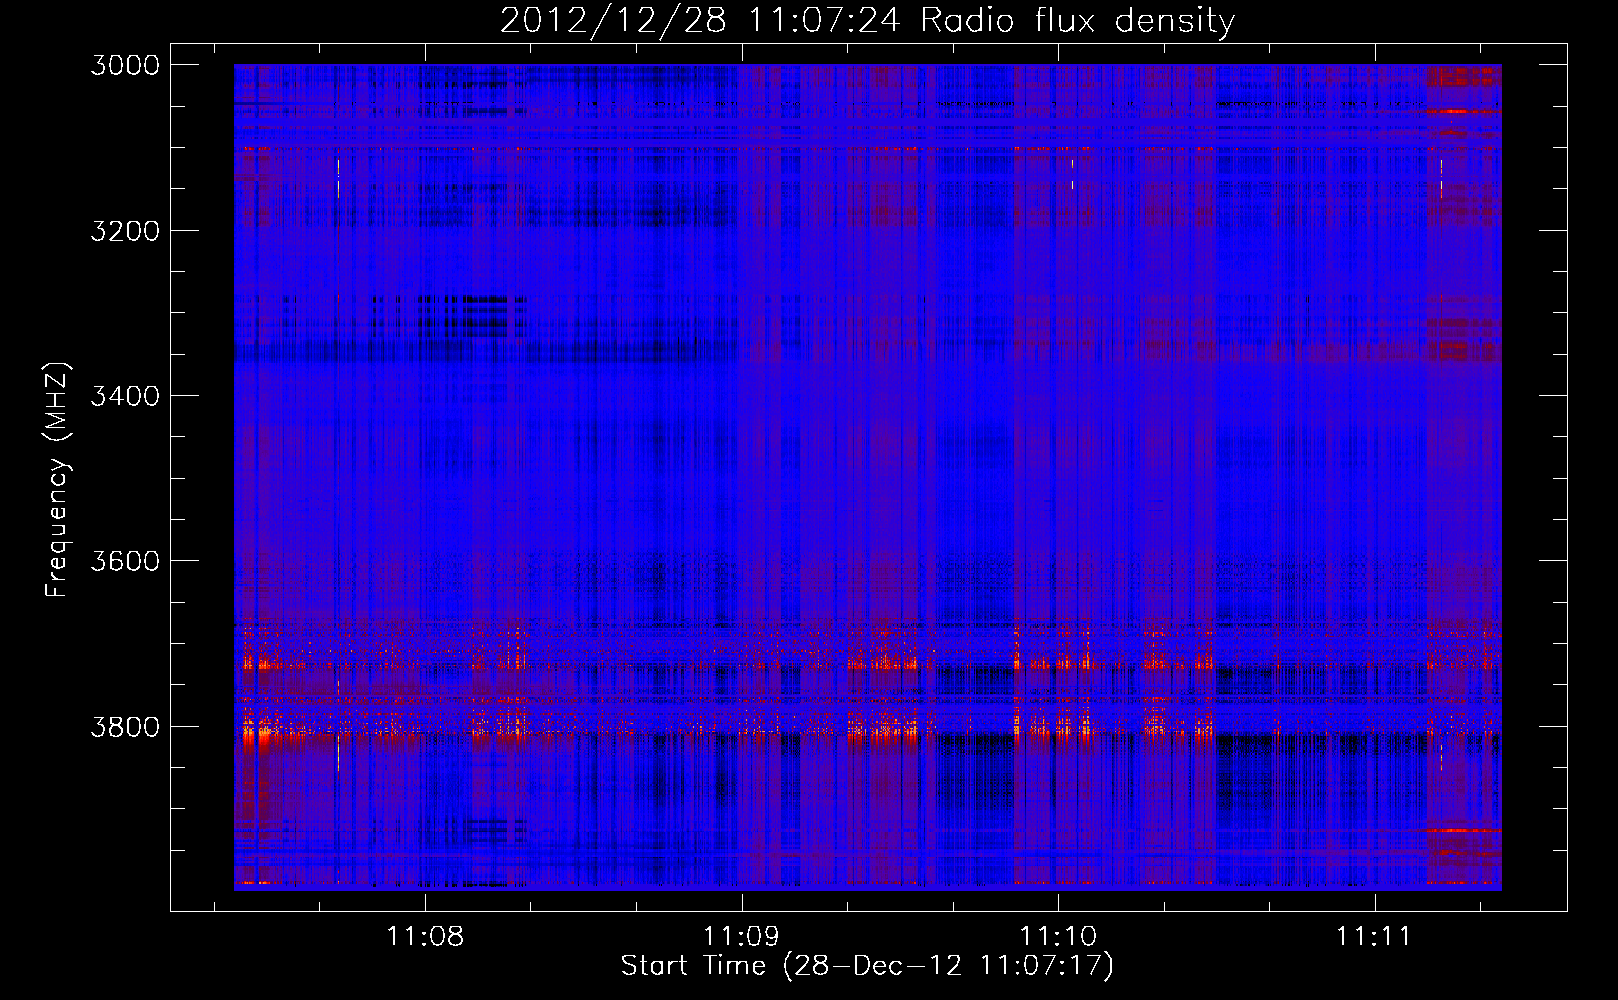Select the 3600 frequency tick label
The height and width of the screenshot is (1000, 1618).
pos(125,561)
